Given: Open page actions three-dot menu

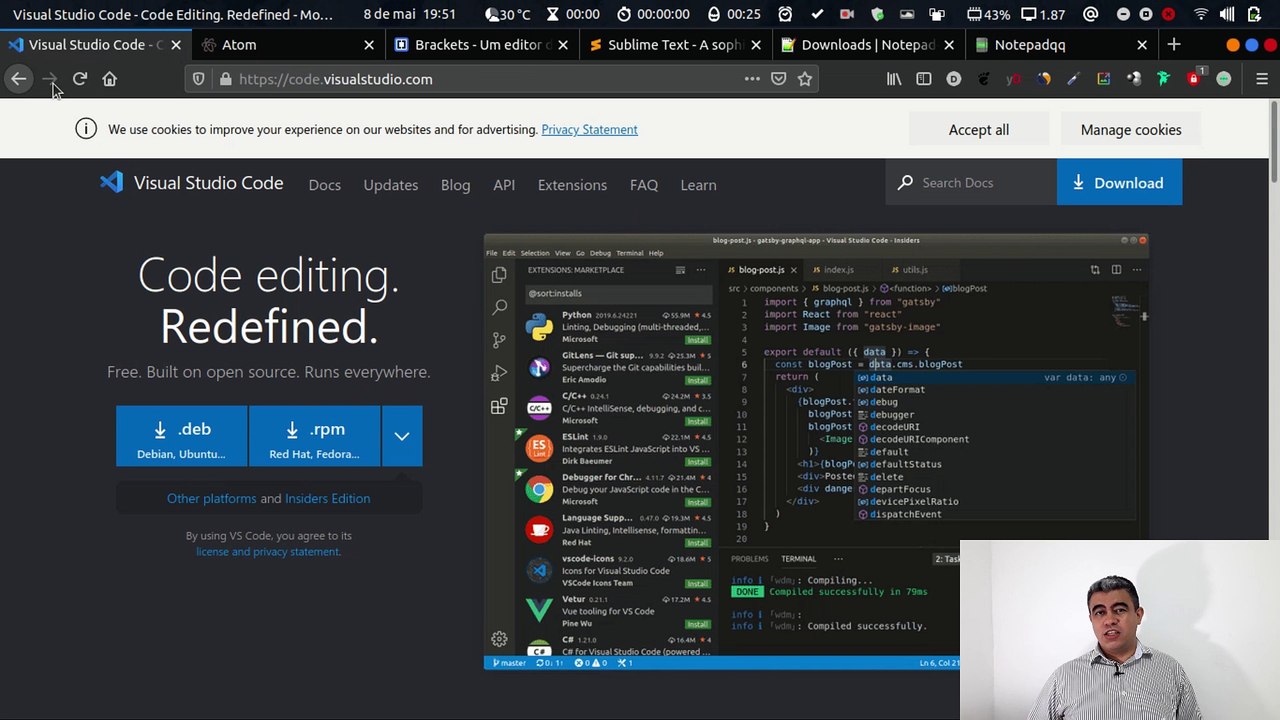Looking at the screenshot, I should [x=752, y=79].
